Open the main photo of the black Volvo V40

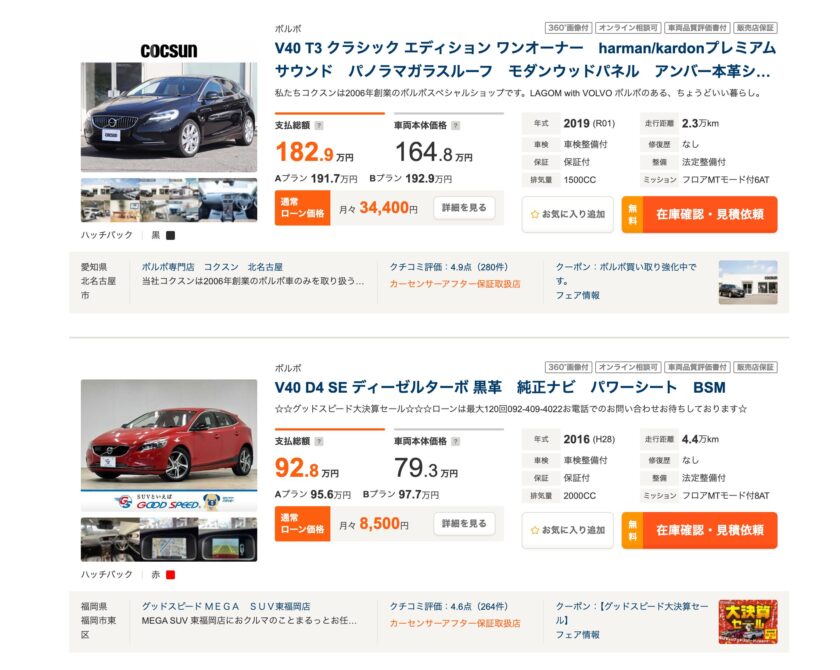coord(168,118)
